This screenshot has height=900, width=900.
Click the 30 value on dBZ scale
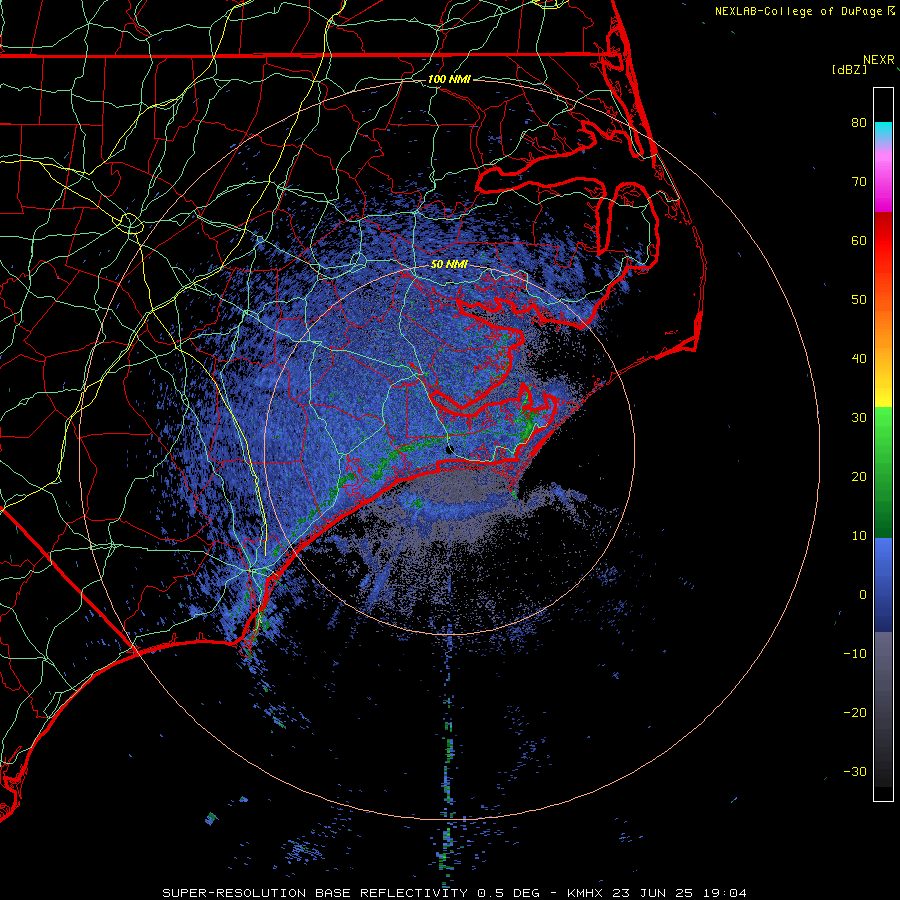coord(859,418)
